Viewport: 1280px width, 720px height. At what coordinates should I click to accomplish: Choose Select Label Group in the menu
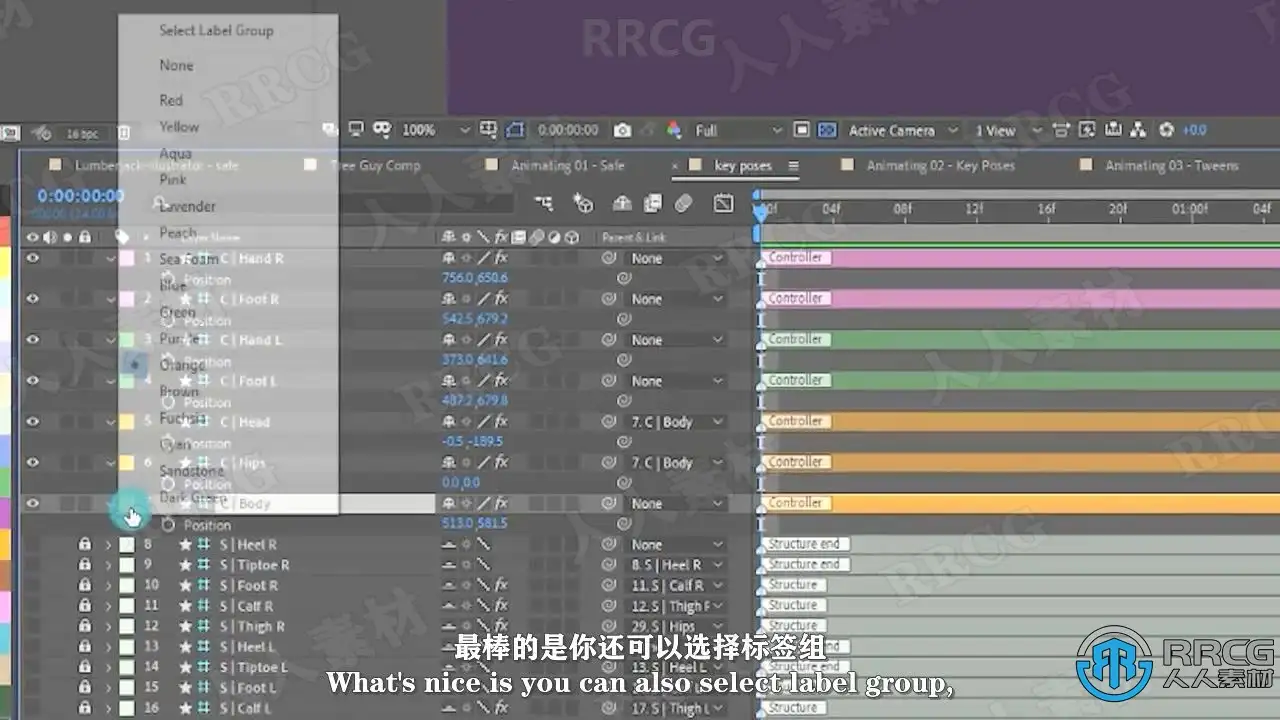click(216, 31)
